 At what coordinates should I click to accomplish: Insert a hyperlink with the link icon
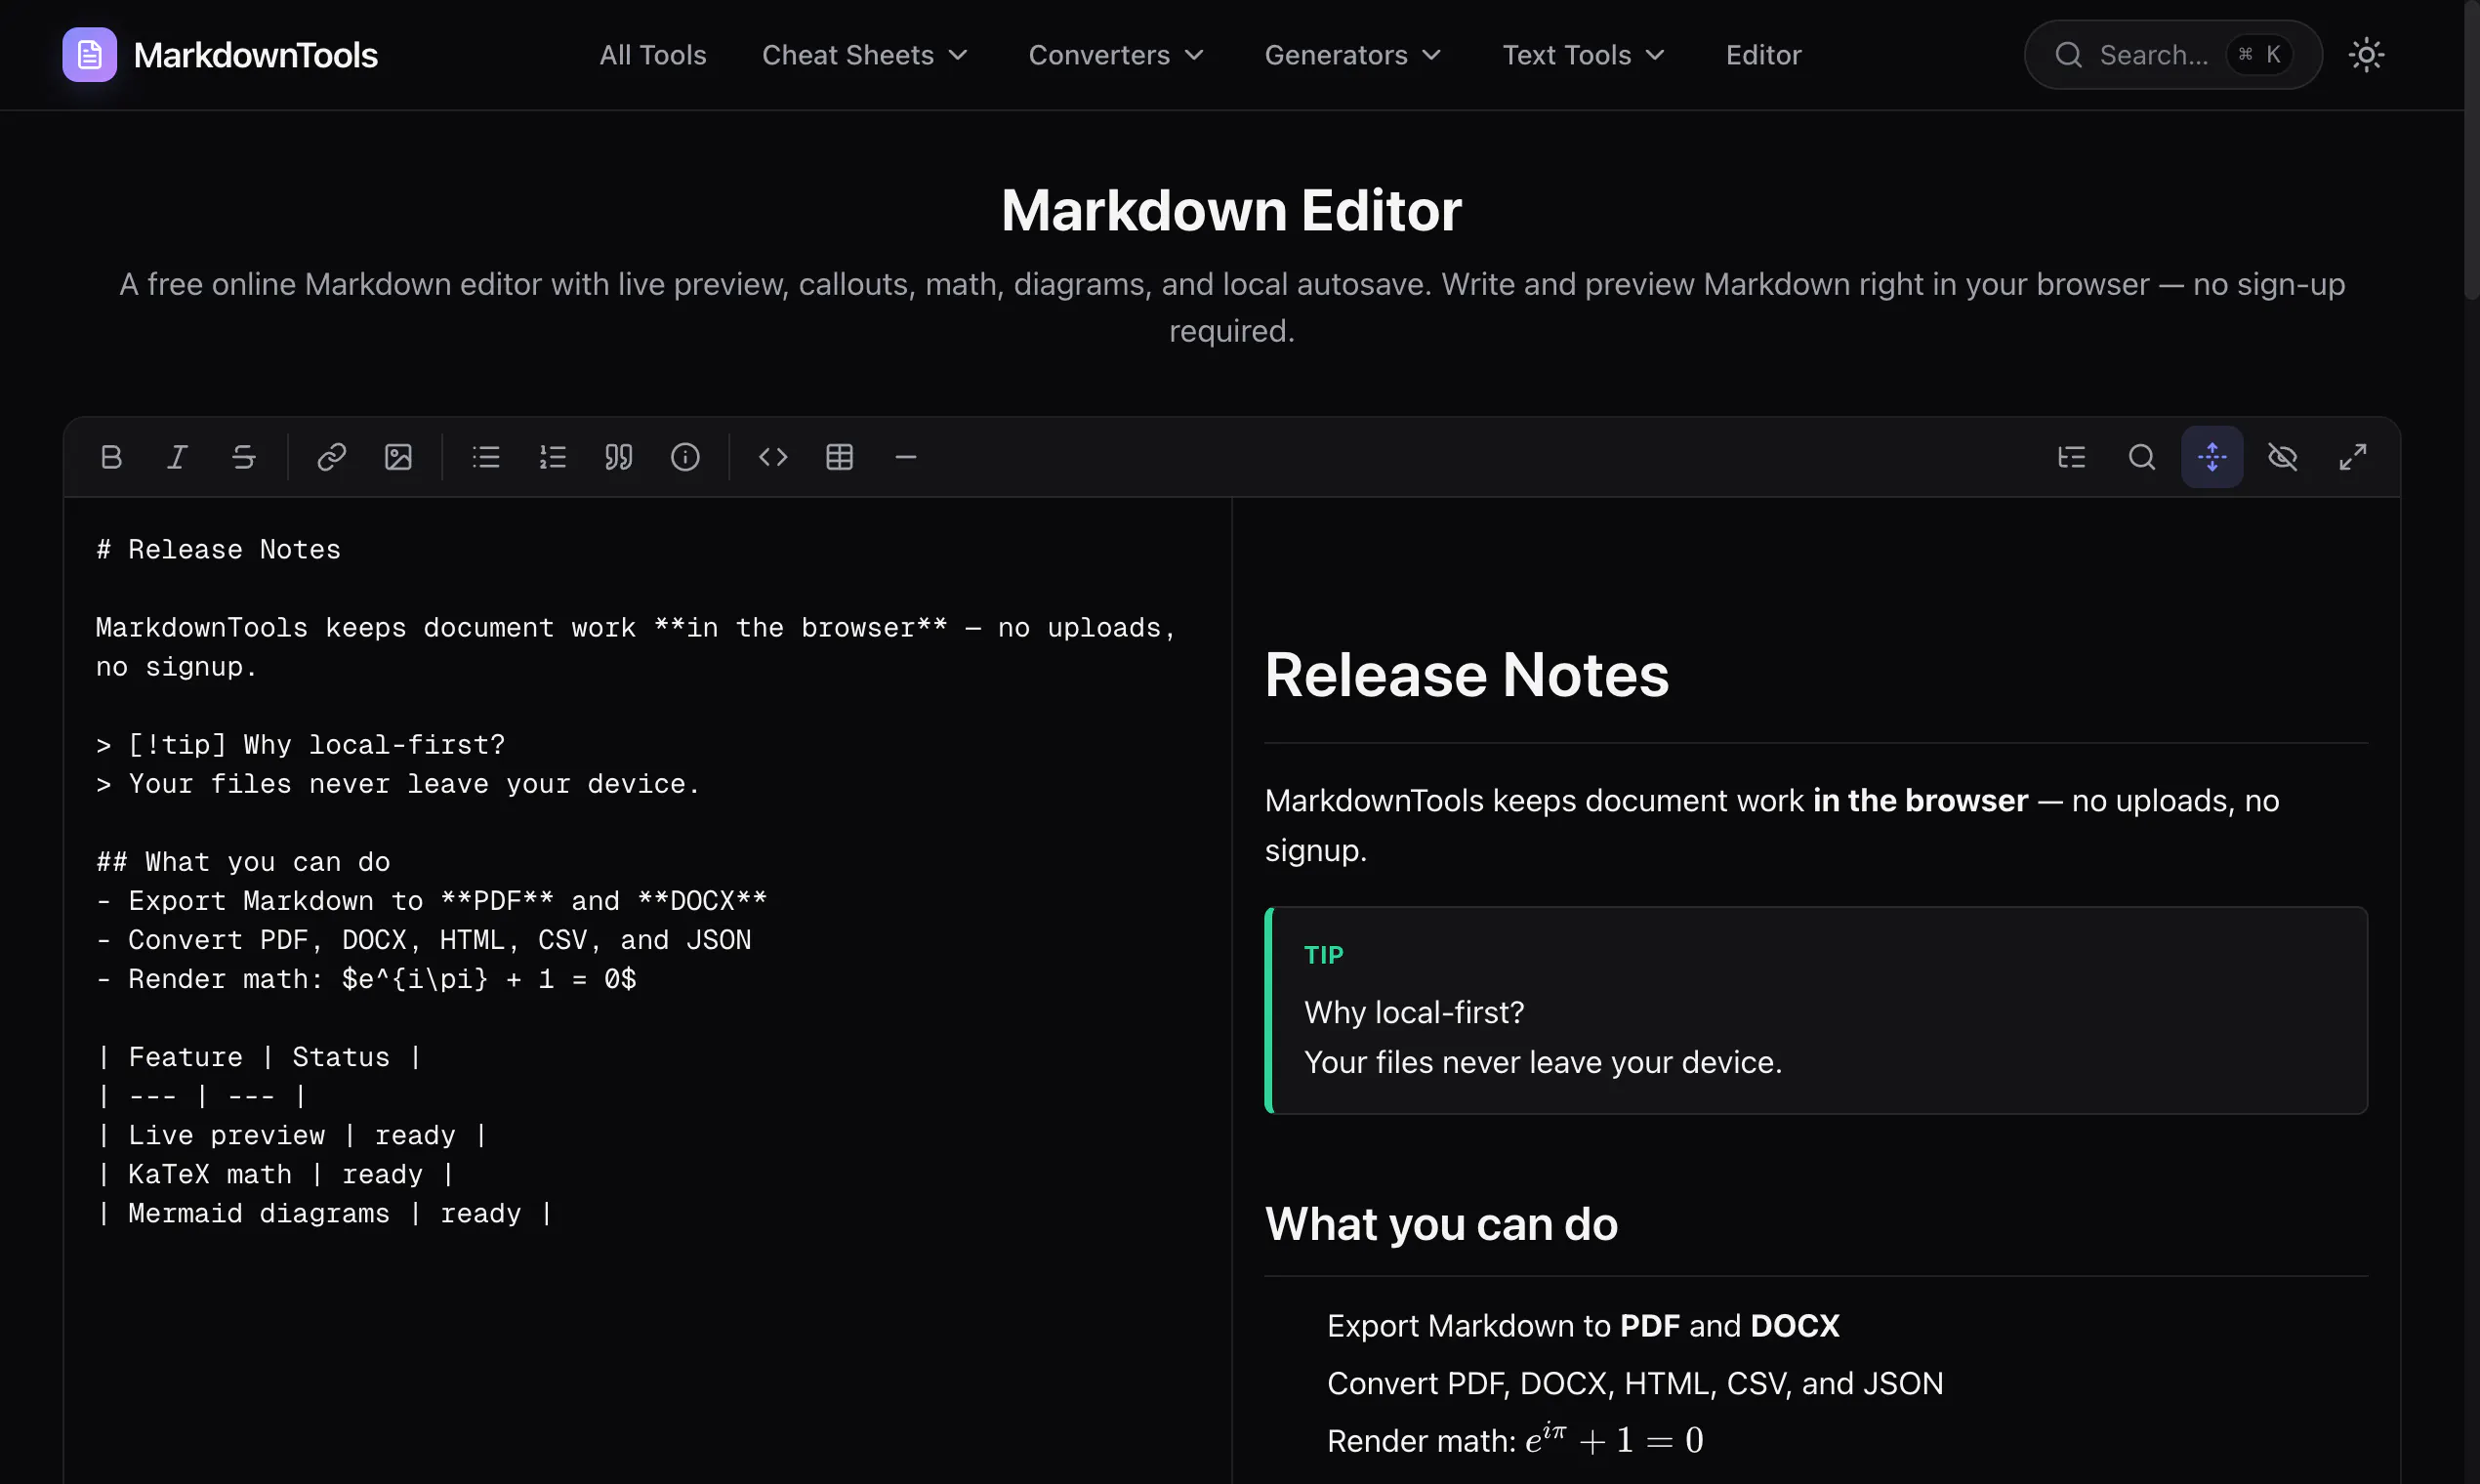[x=331, y=457]
